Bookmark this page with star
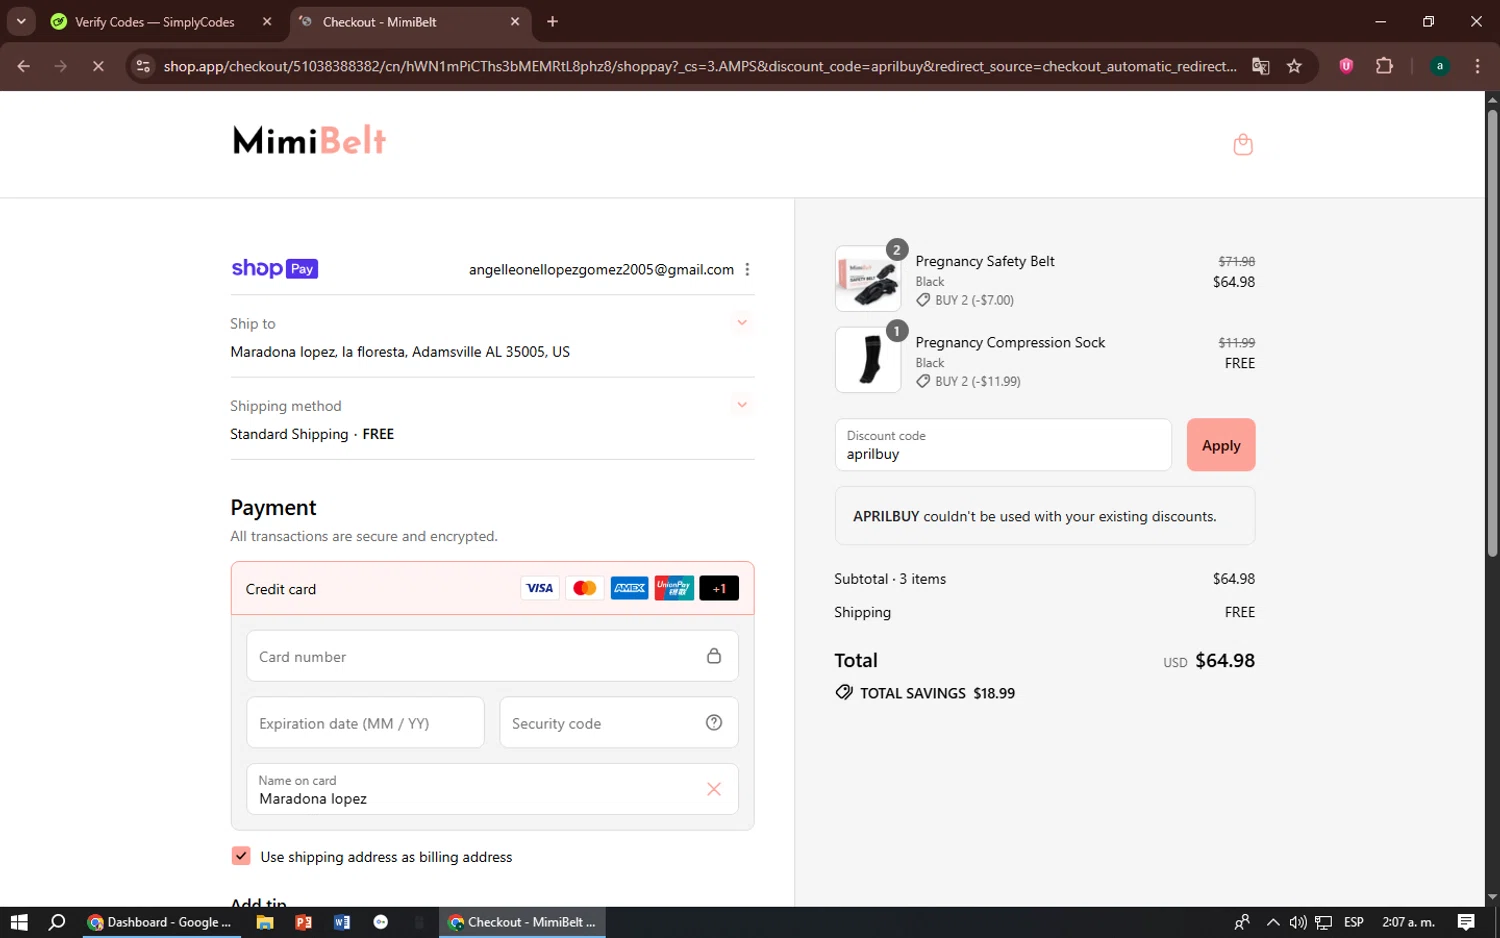1500x938 pixels. tap(1295, 66)
